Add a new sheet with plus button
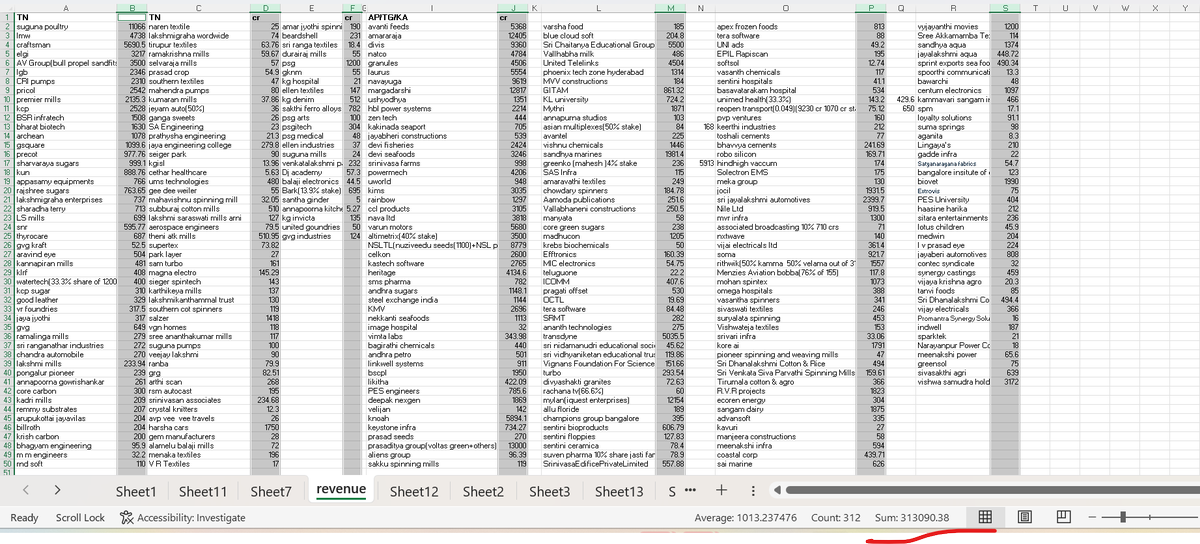 point(722,491)
